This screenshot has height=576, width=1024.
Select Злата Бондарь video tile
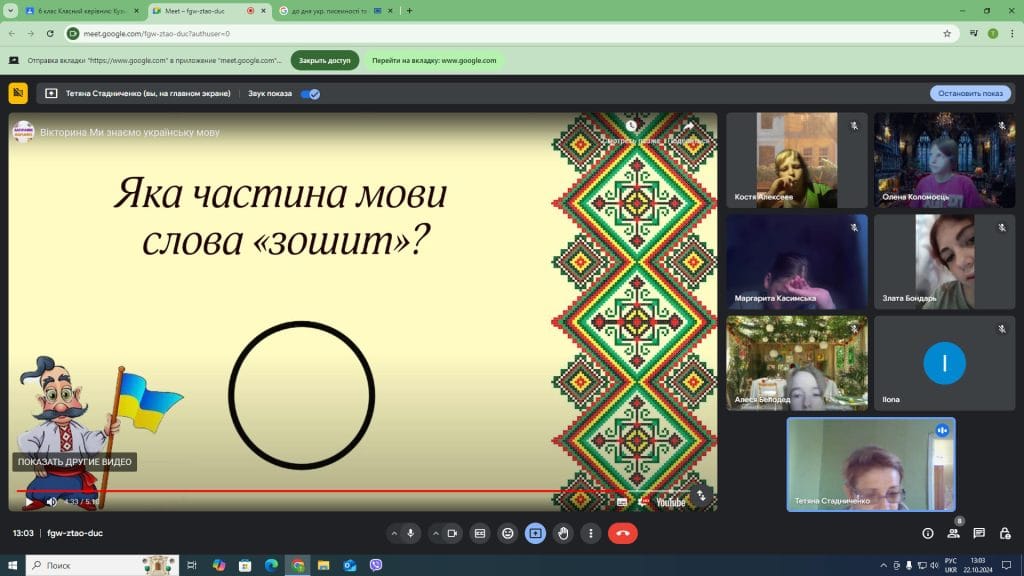[x=944, y=262]
